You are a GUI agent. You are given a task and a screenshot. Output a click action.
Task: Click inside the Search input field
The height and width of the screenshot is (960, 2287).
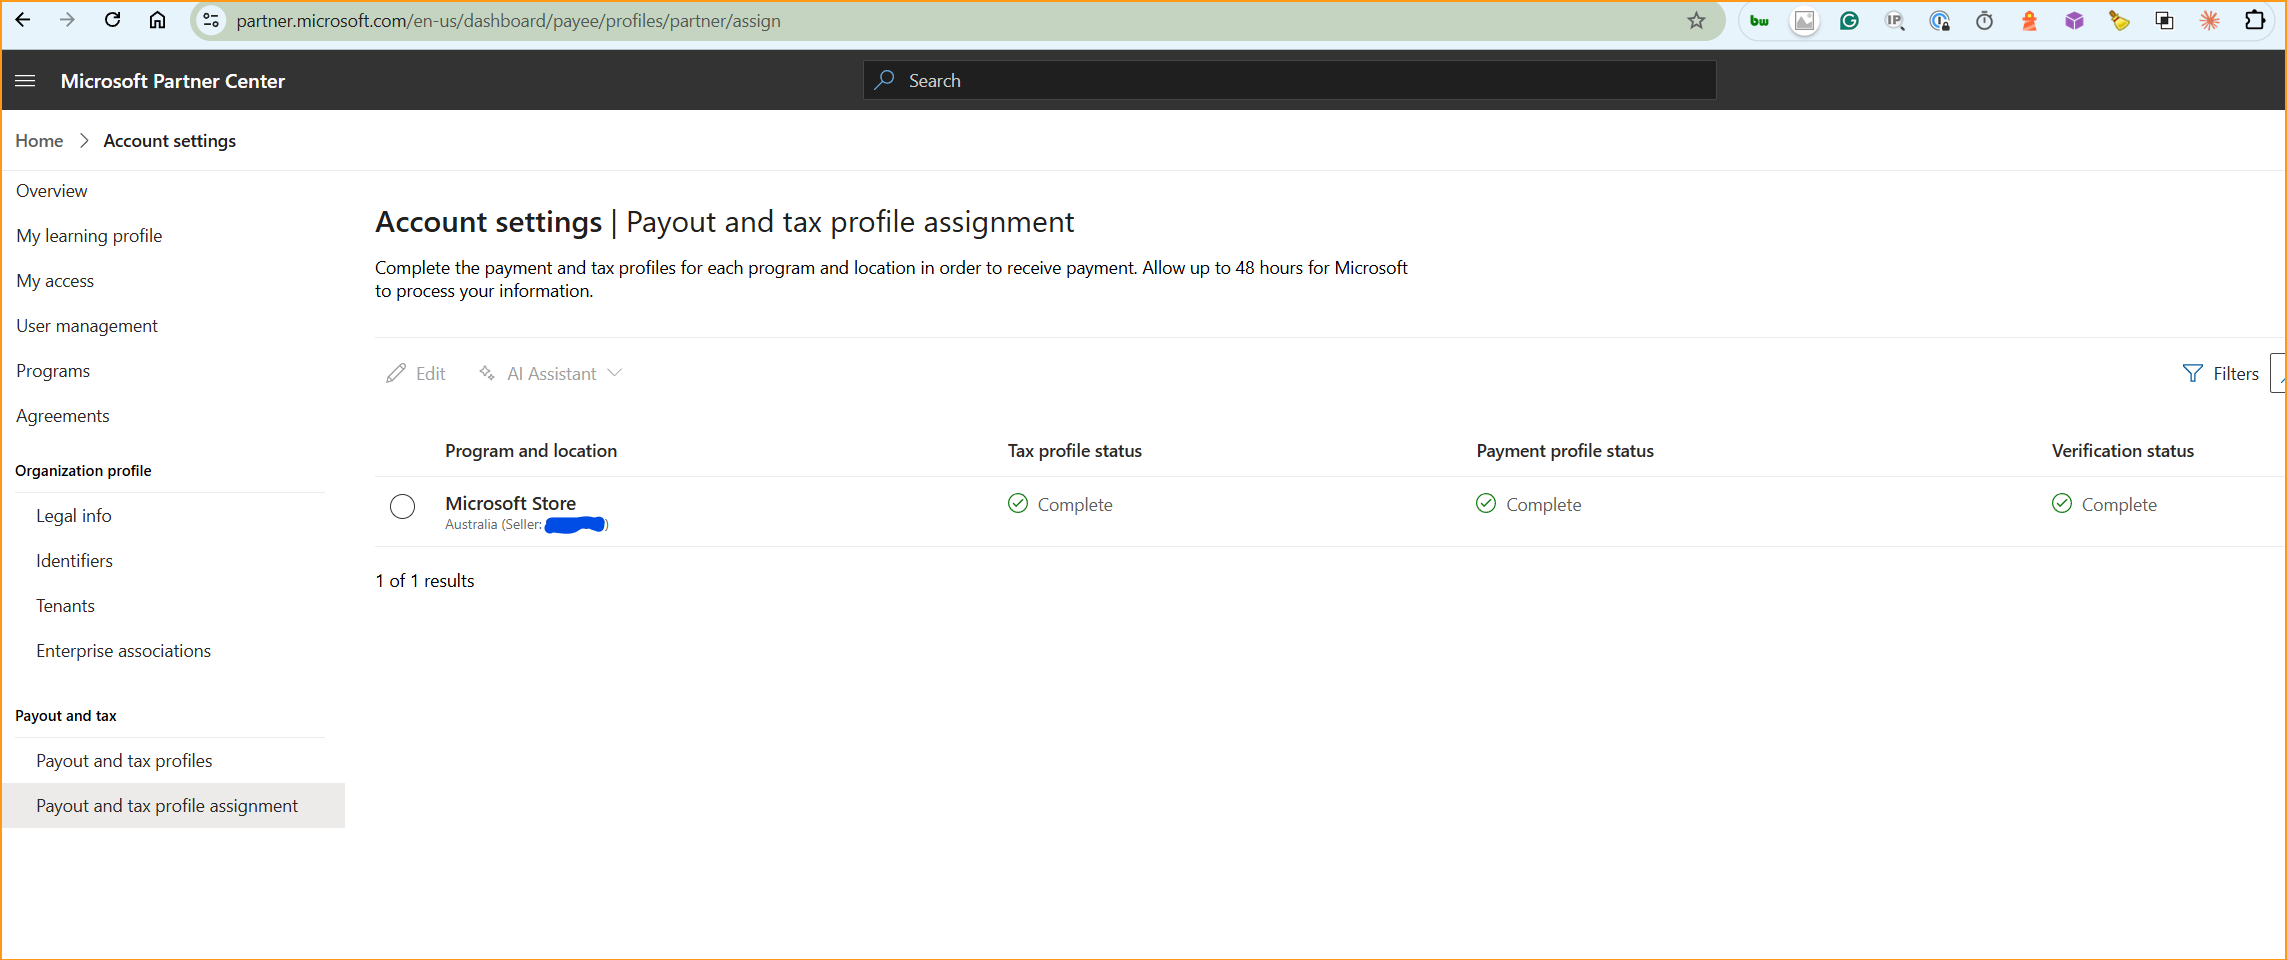[x=1100, y=79]
